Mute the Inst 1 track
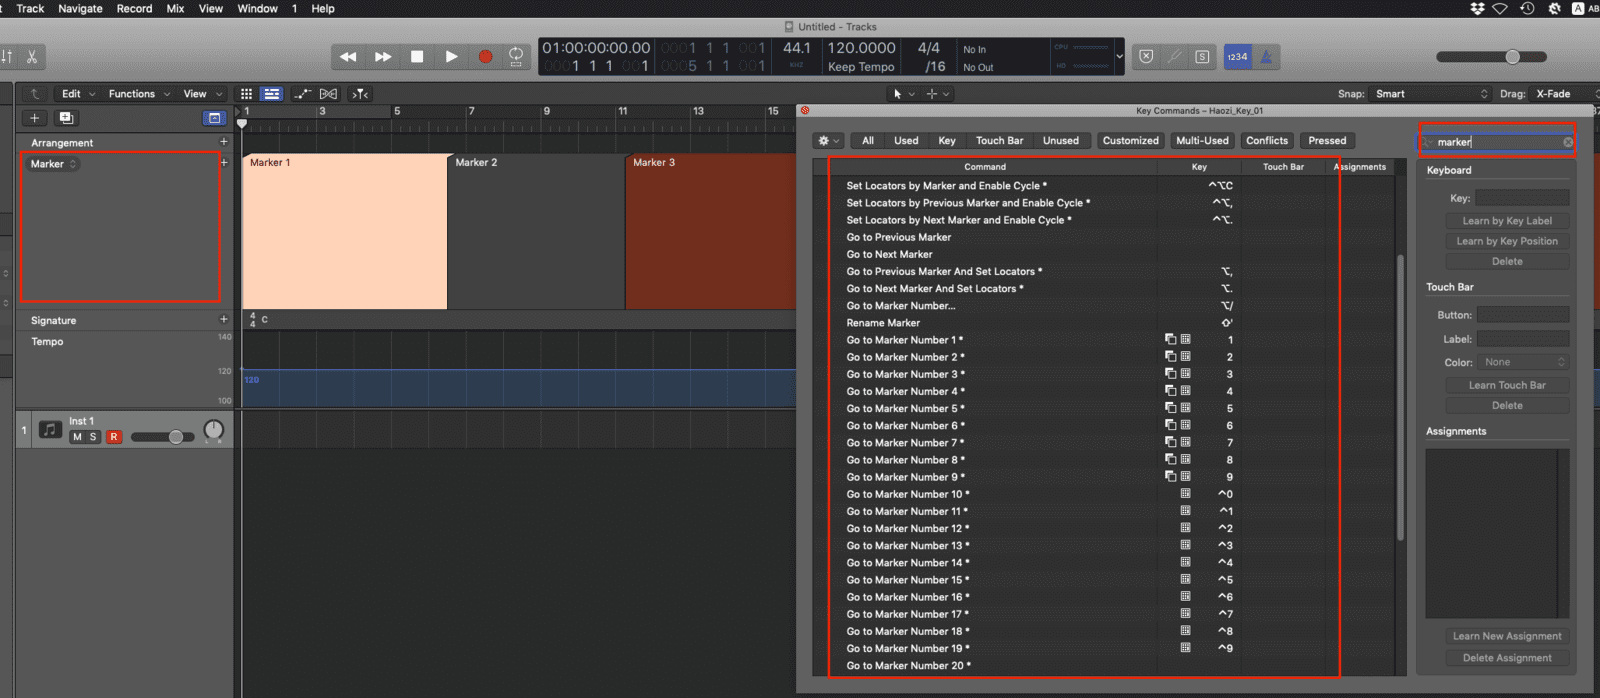1600x698 pixels. pos(77,437)
